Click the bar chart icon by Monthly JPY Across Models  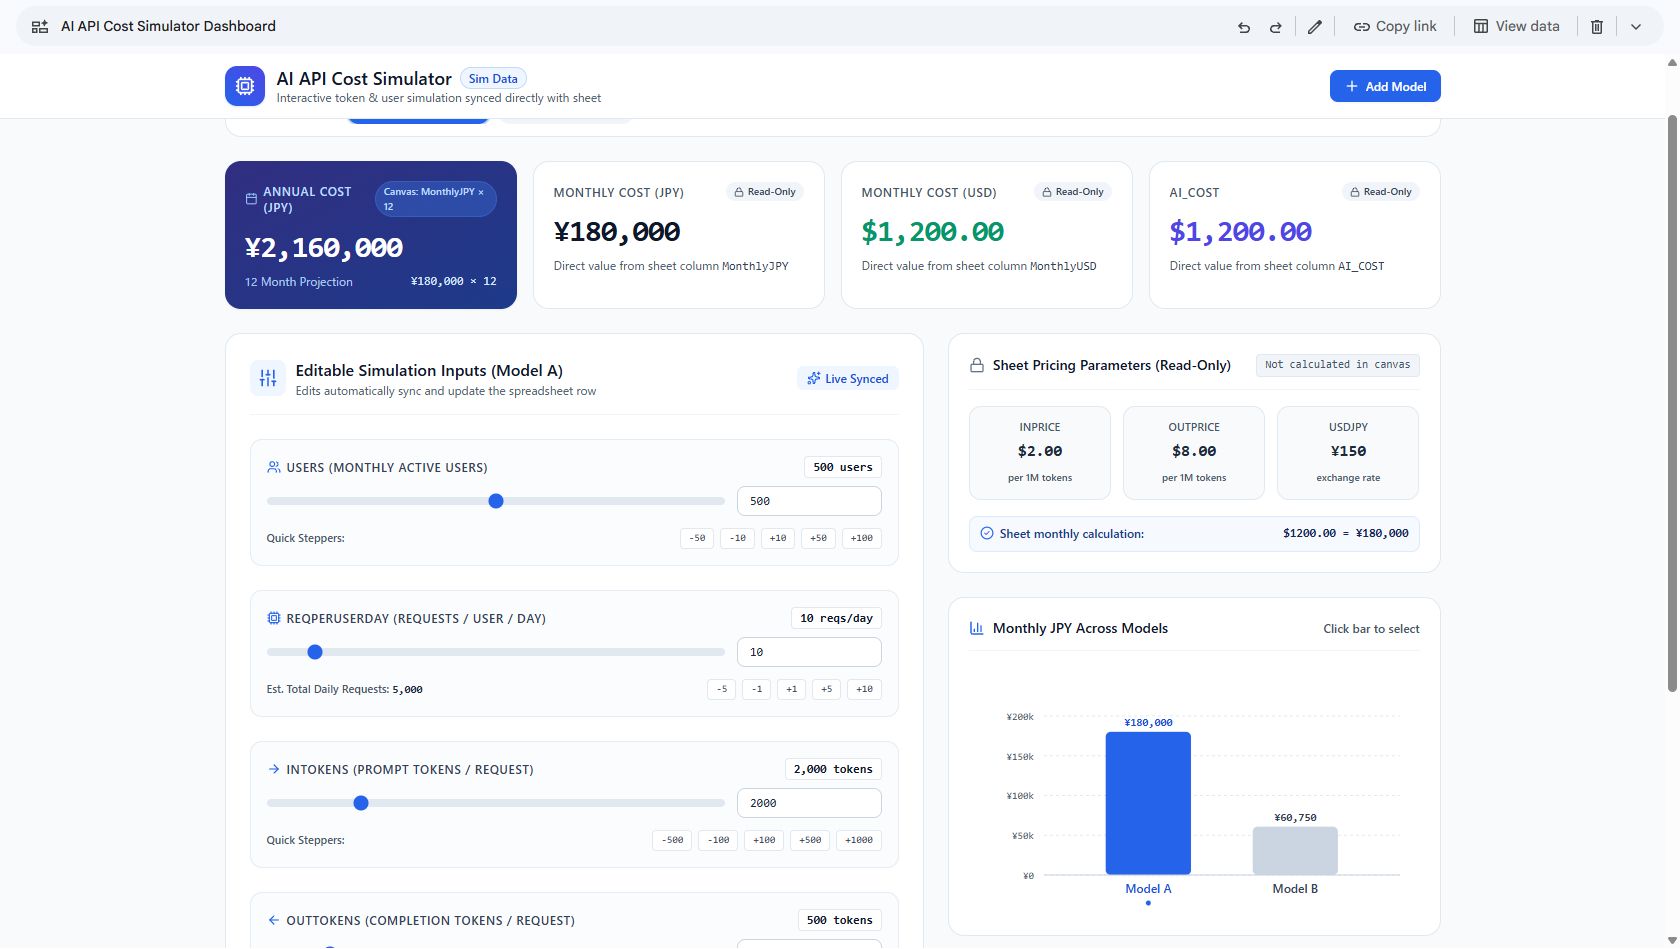point(977,628)
